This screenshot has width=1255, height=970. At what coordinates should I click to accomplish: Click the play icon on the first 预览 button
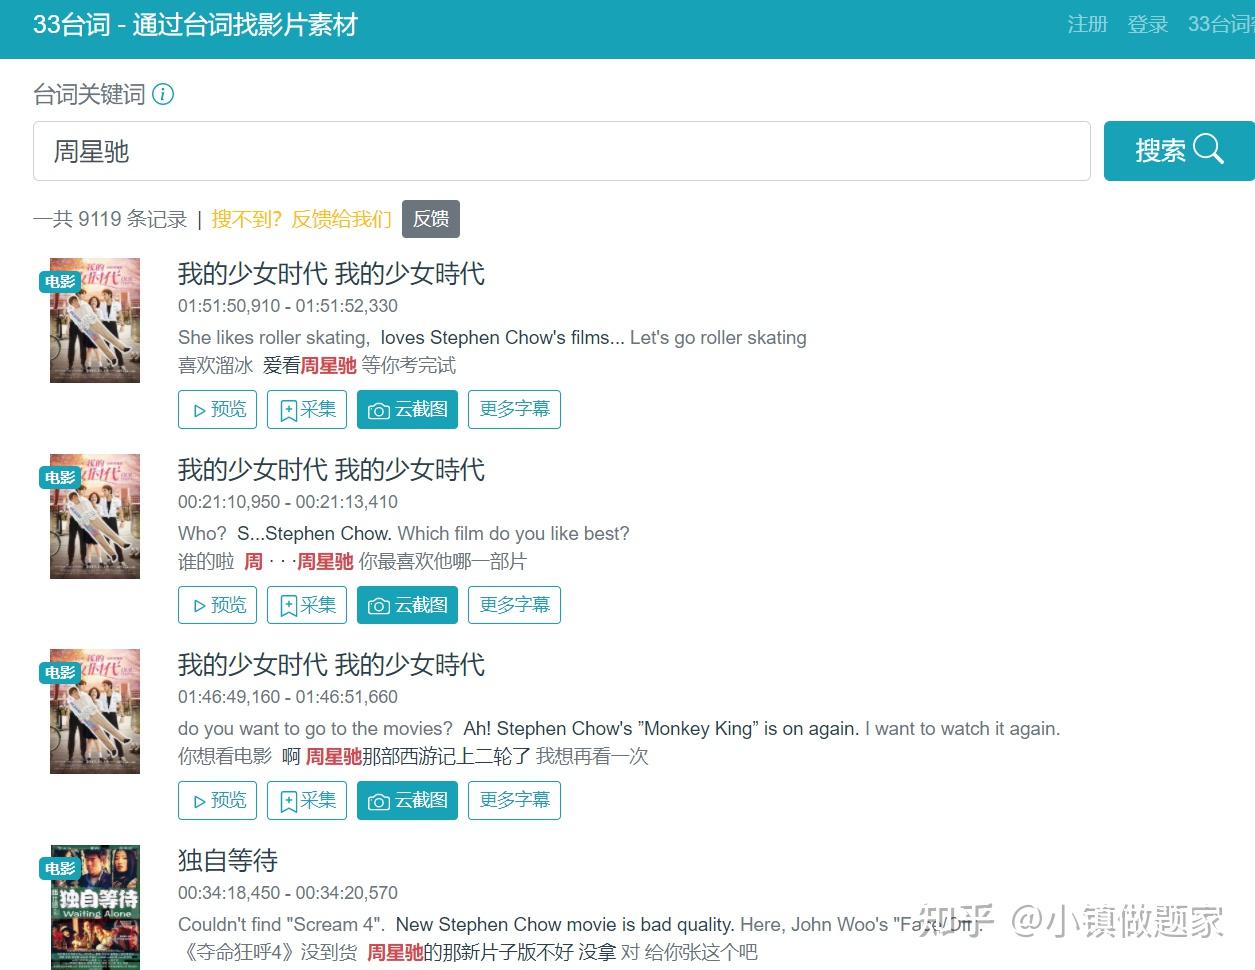click(198, 409)
